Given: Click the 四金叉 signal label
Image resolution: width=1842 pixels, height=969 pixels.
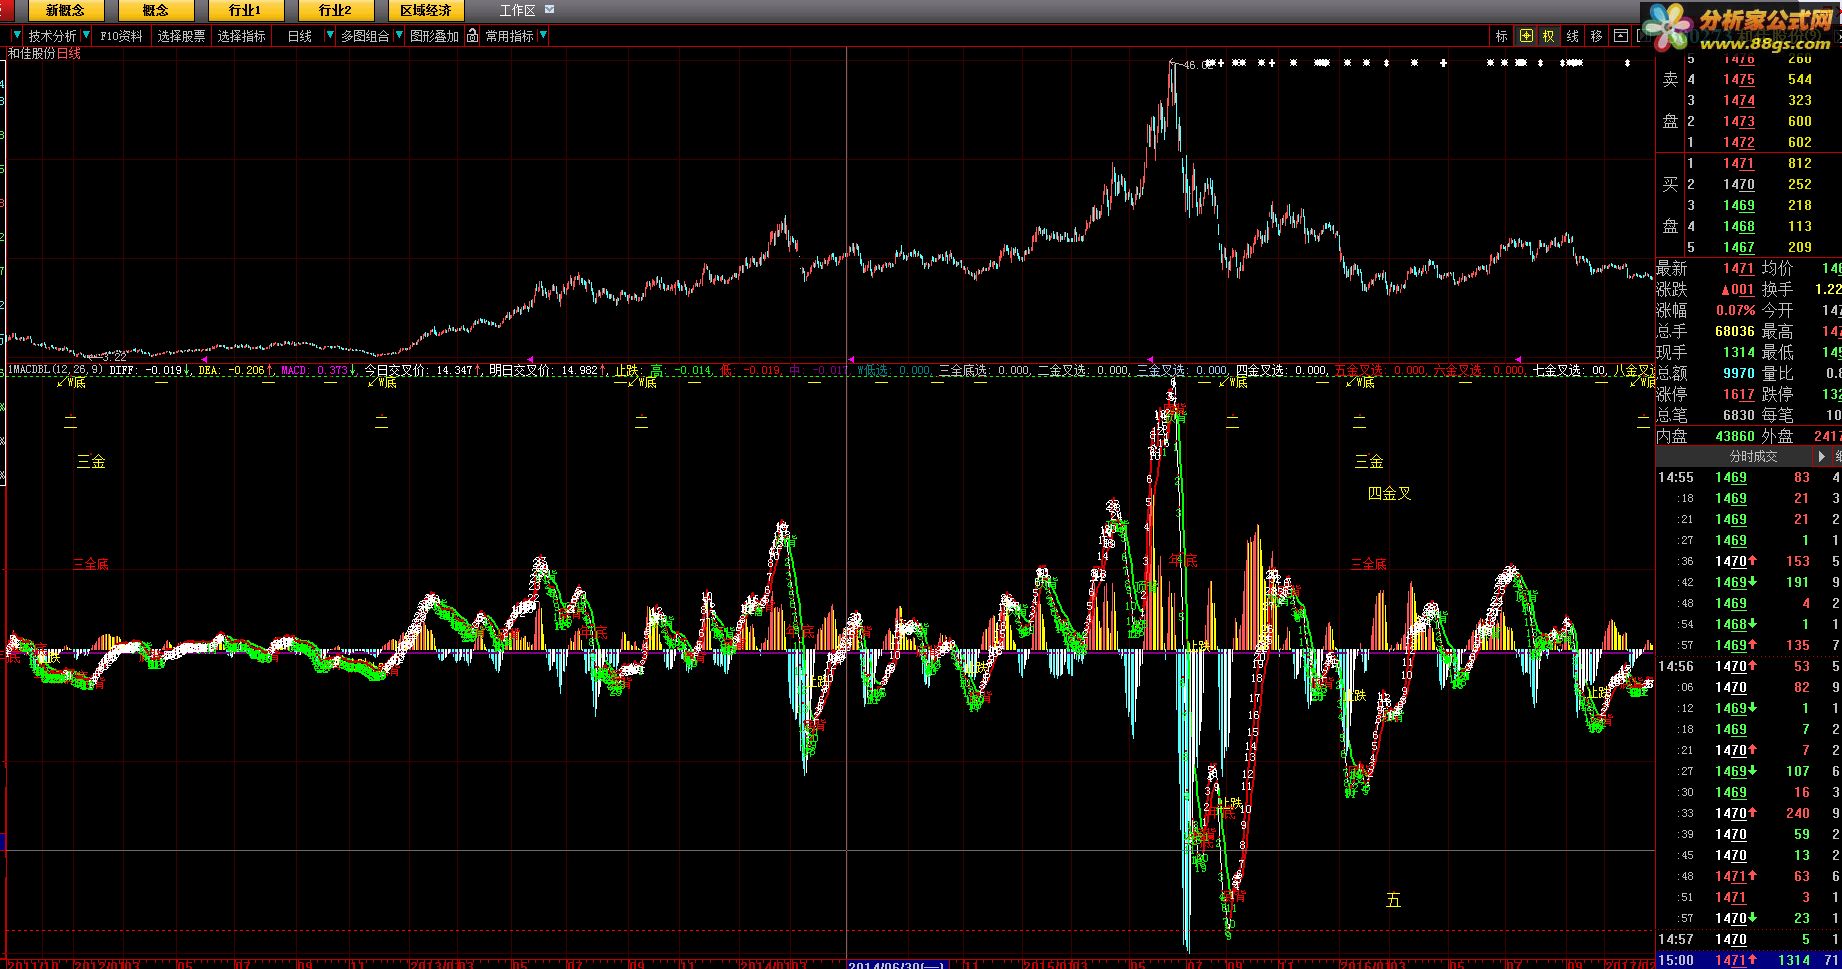Looking at the screenshot, I should click(1389, 493).
